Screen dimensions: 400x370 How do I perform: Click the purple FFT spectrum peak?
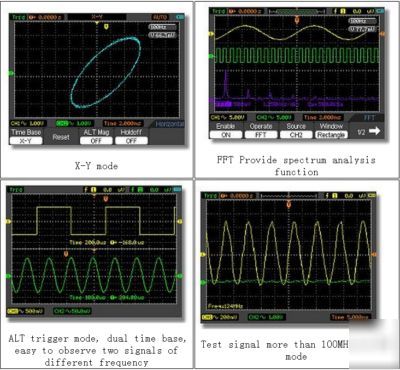226,84
